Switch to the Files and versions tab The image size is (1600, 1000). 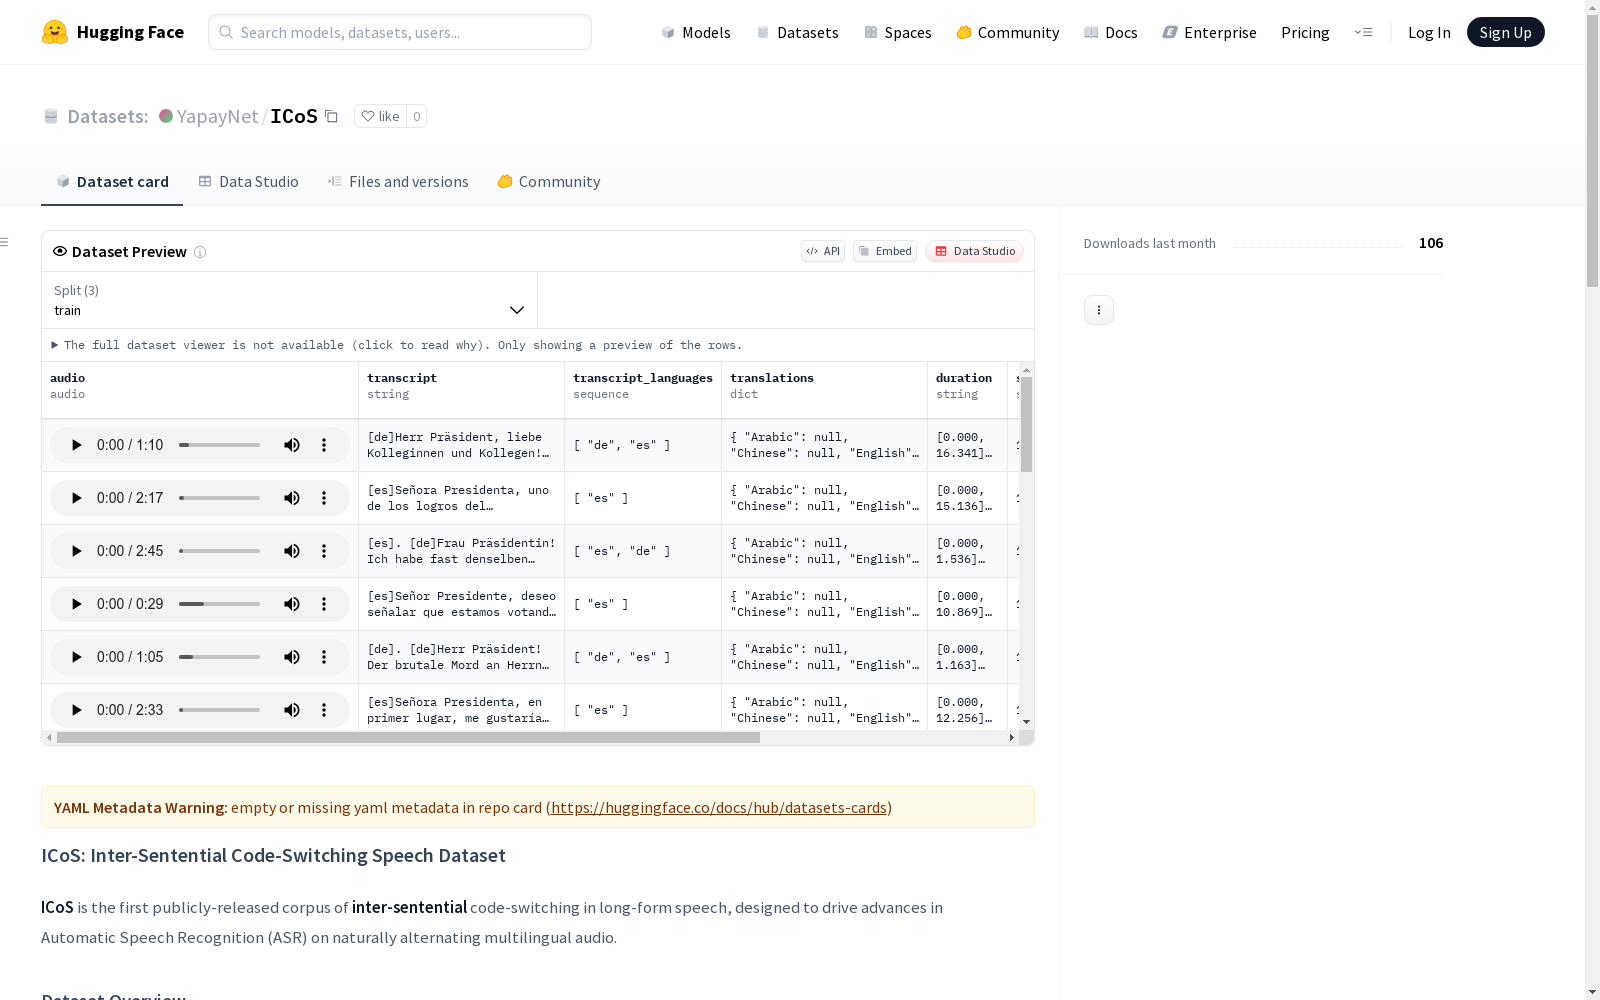pyautogui.click(x=398, y=181)
